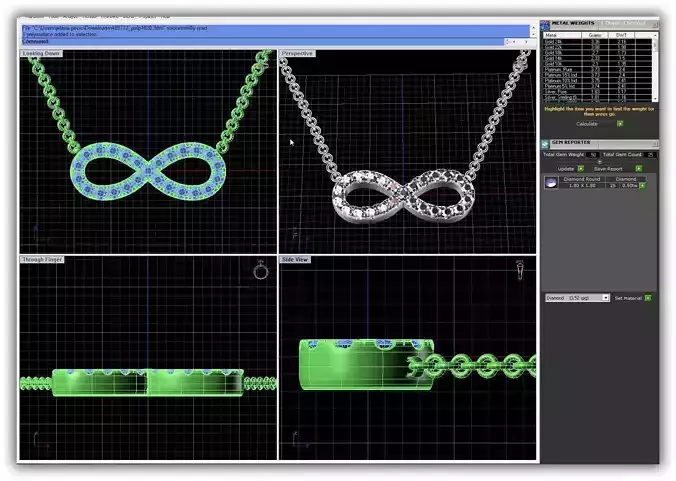Click the green Set Material go button
The height and width of the screenshot is (481, 676).
648,298
